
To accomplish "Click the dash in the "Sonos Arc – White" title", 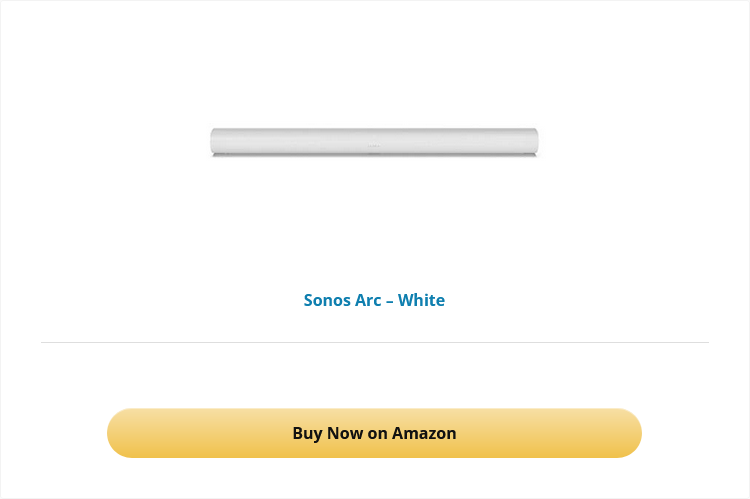I will coord(390,300).
